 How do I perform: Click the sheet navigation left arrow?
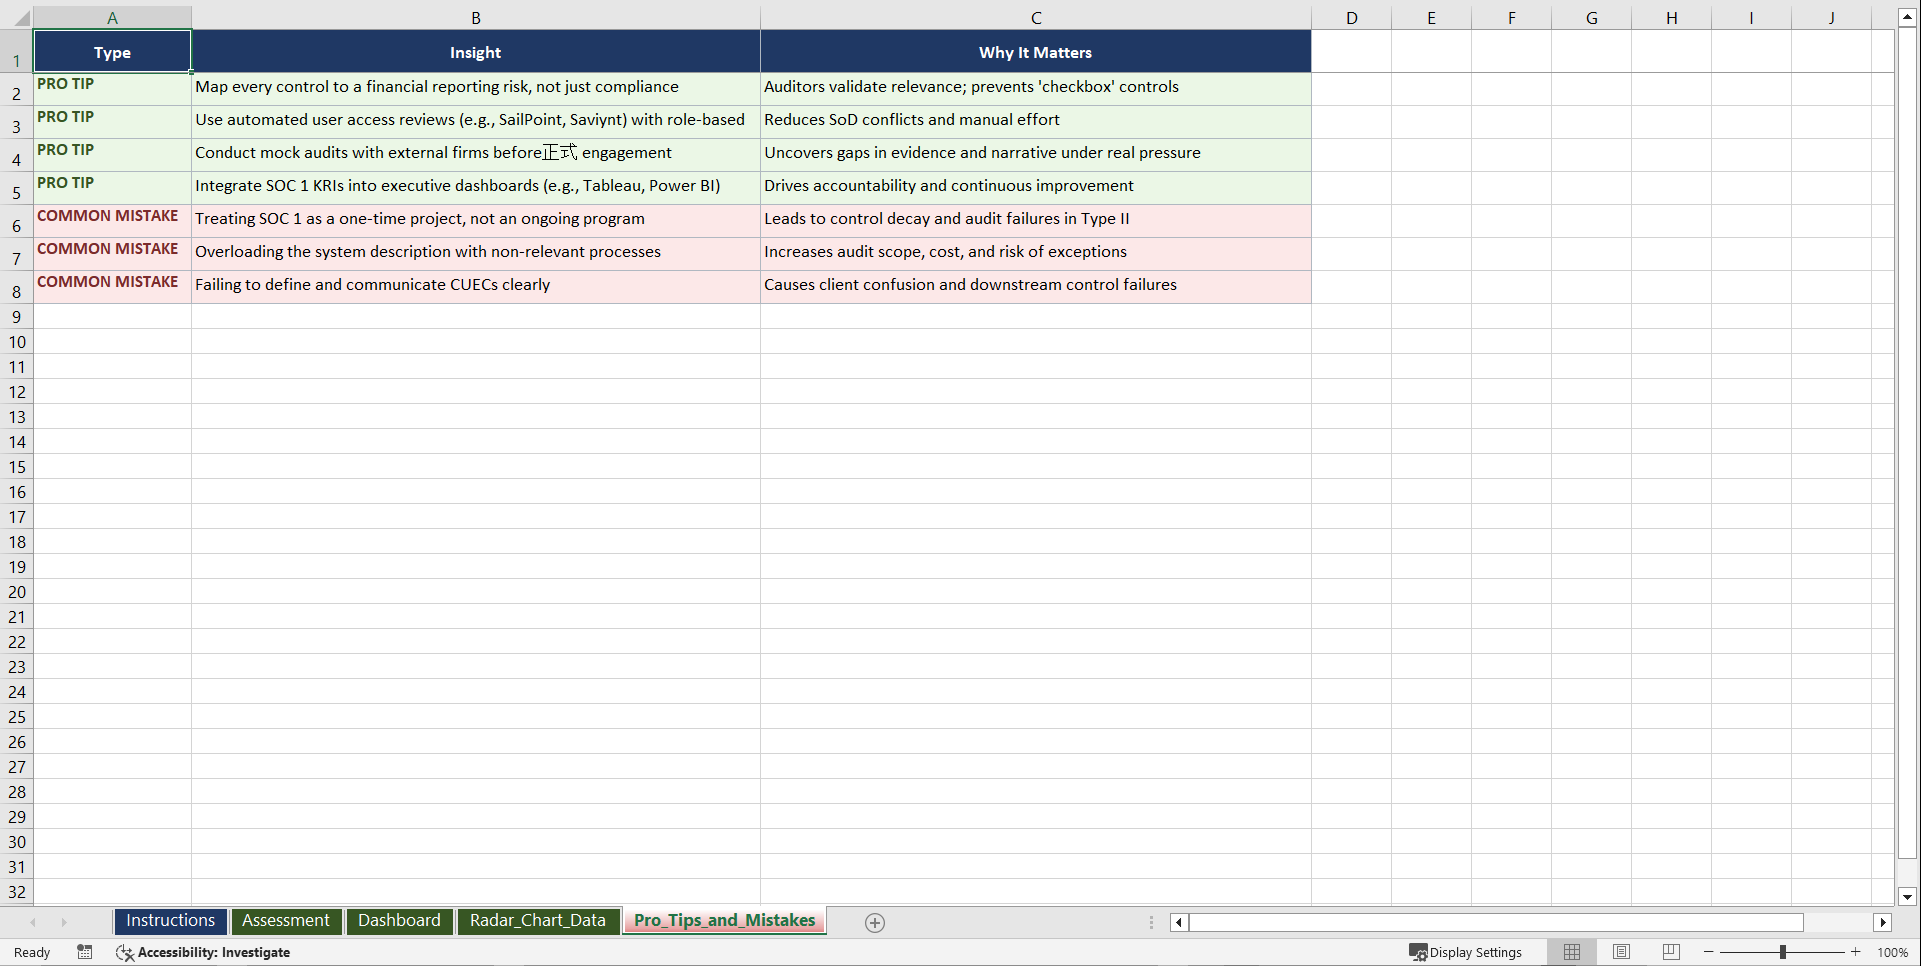click(33, 922)
